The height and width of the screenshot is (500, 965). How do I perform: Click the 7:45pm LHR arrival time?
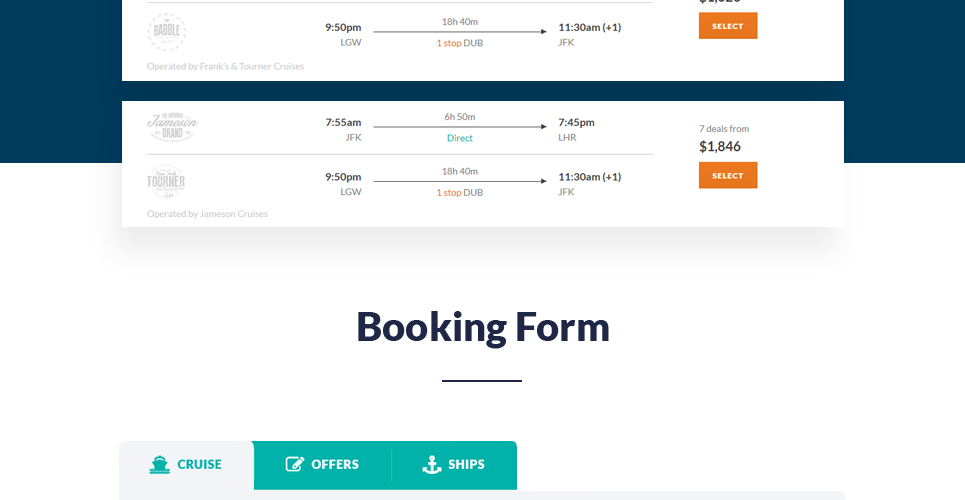pyautogui.click(x=577, y=123)
